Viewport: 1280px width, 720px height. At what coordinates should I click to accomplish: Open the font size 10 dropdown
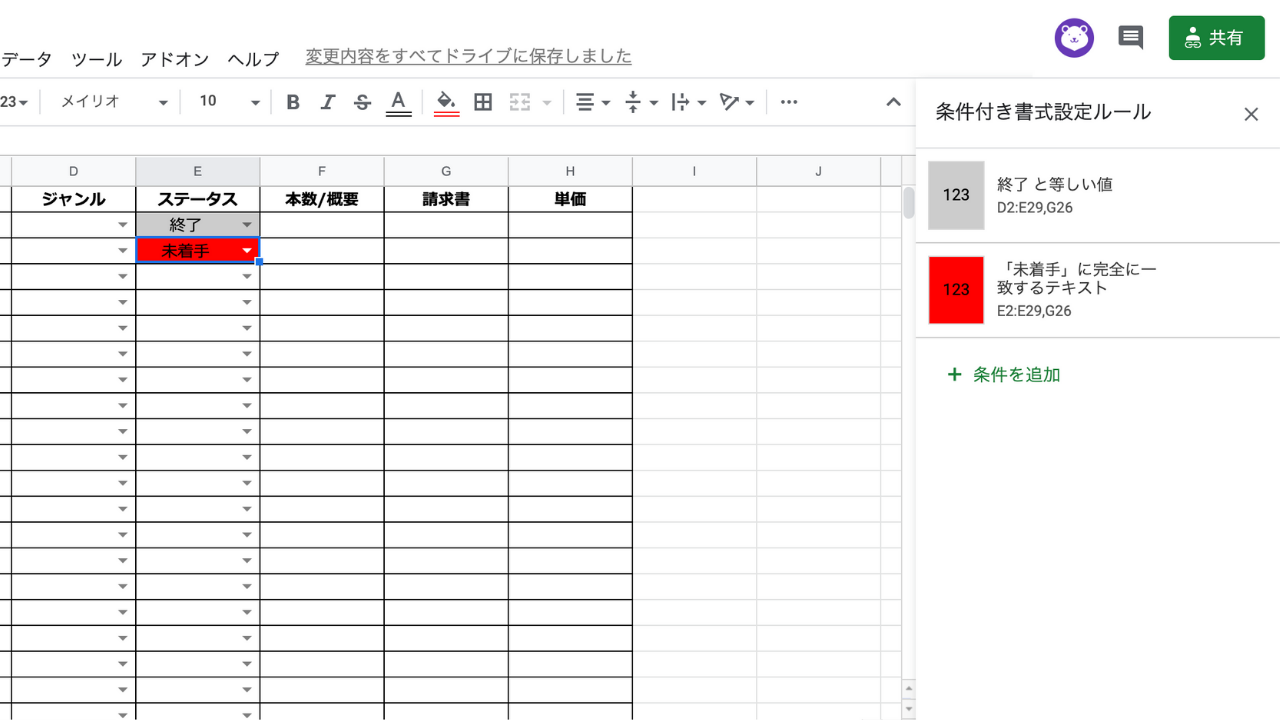click(x=228, y=102)
